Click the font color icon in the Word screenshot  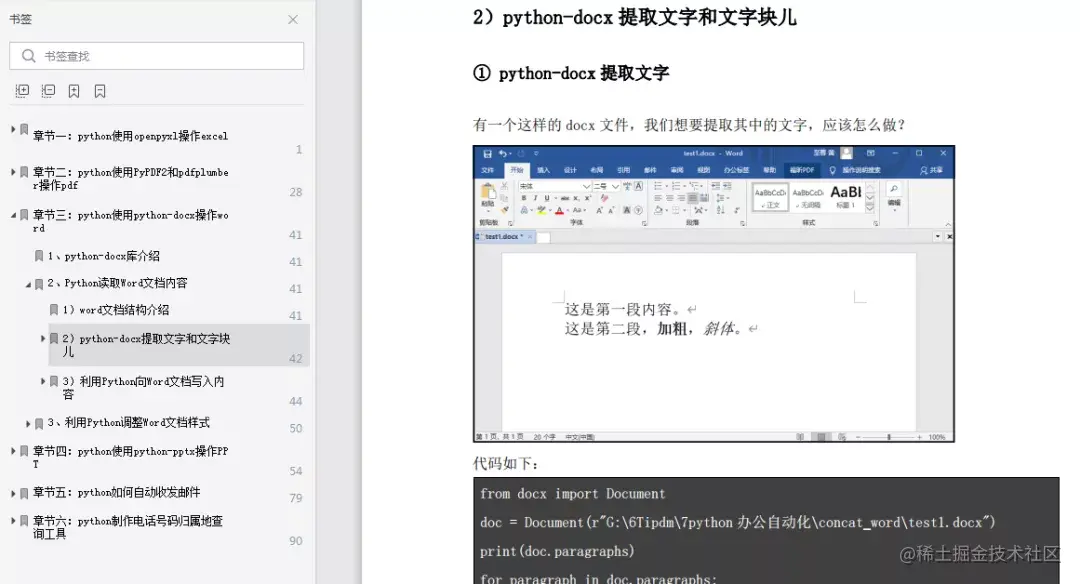(x=558, y=209)
